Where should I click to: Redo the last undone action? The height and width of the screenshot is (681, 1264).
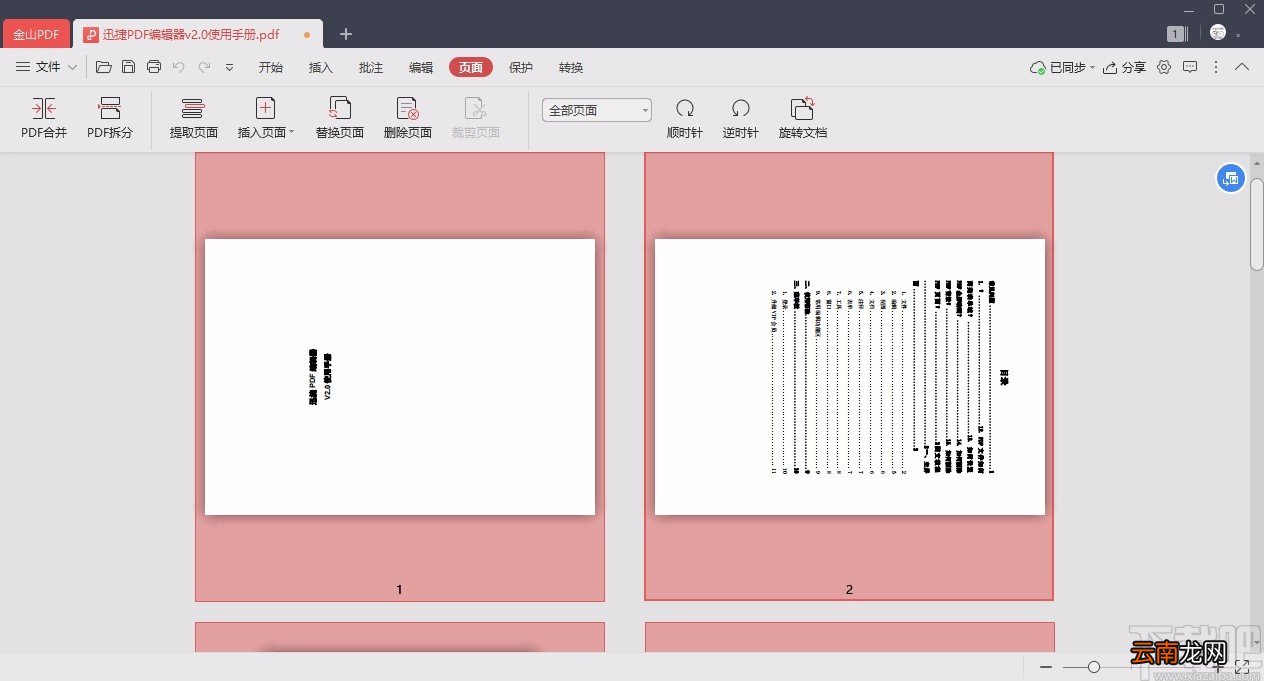(x=204, y=67)
